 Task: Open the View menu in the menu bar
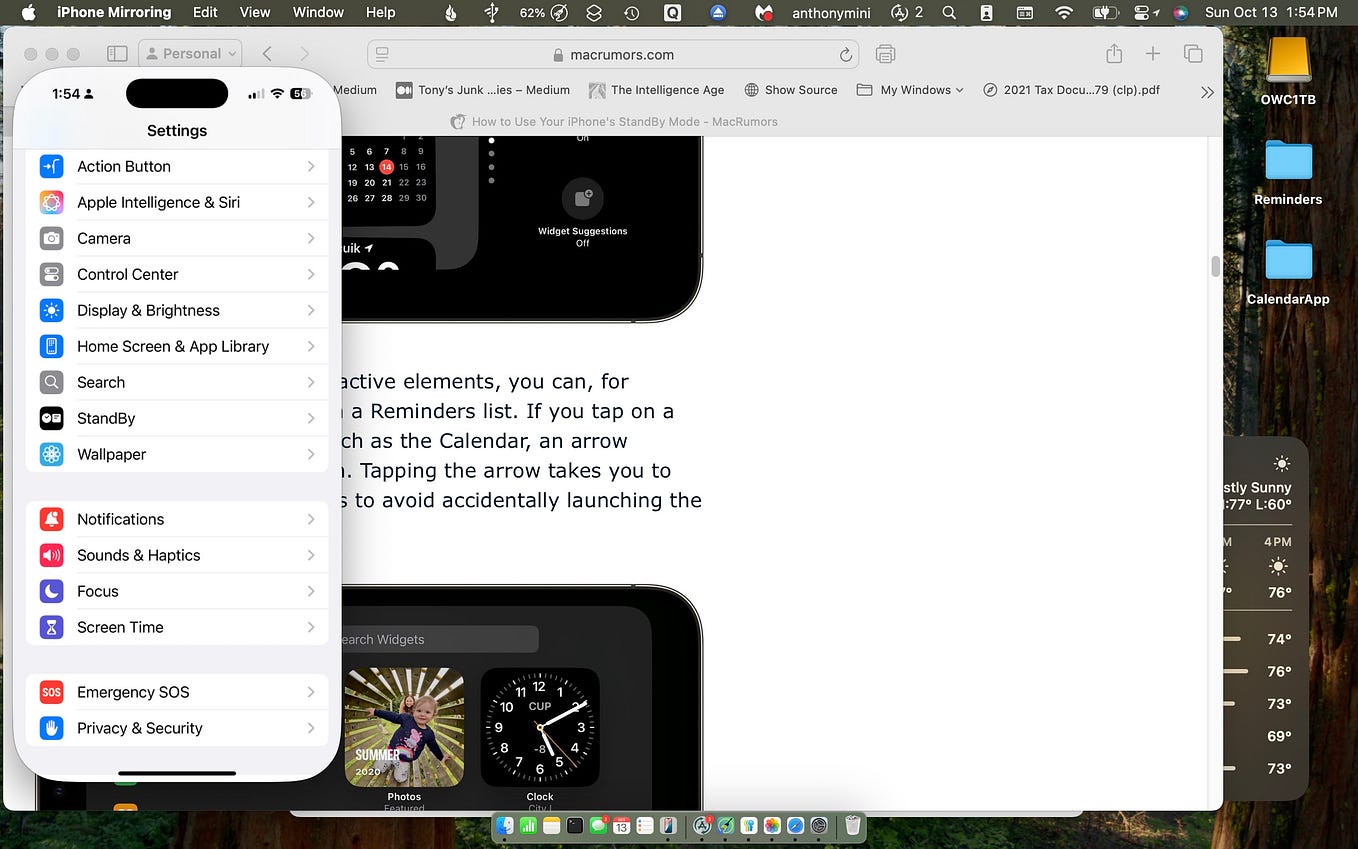(255, 13)
